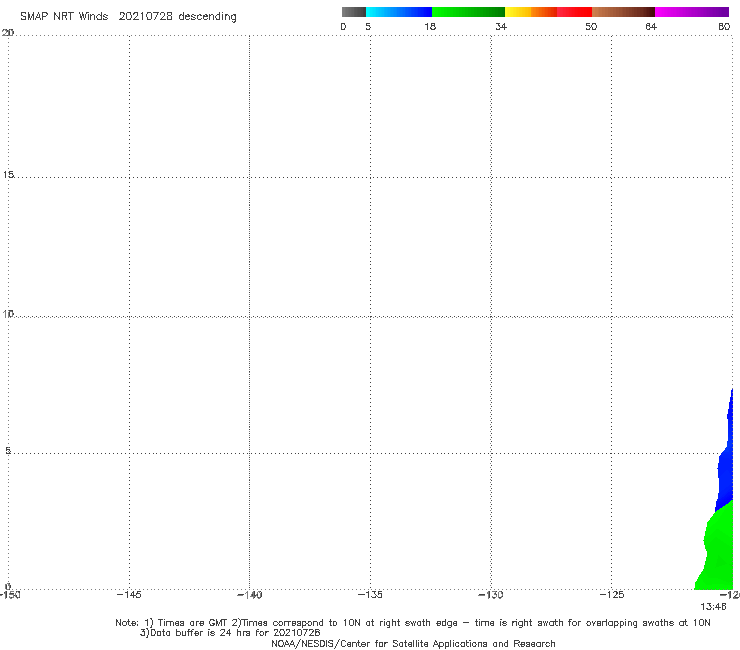Click the title text 'SMAP NRT Winds'
Screen dimensions: 740x650
pos(64,17)
